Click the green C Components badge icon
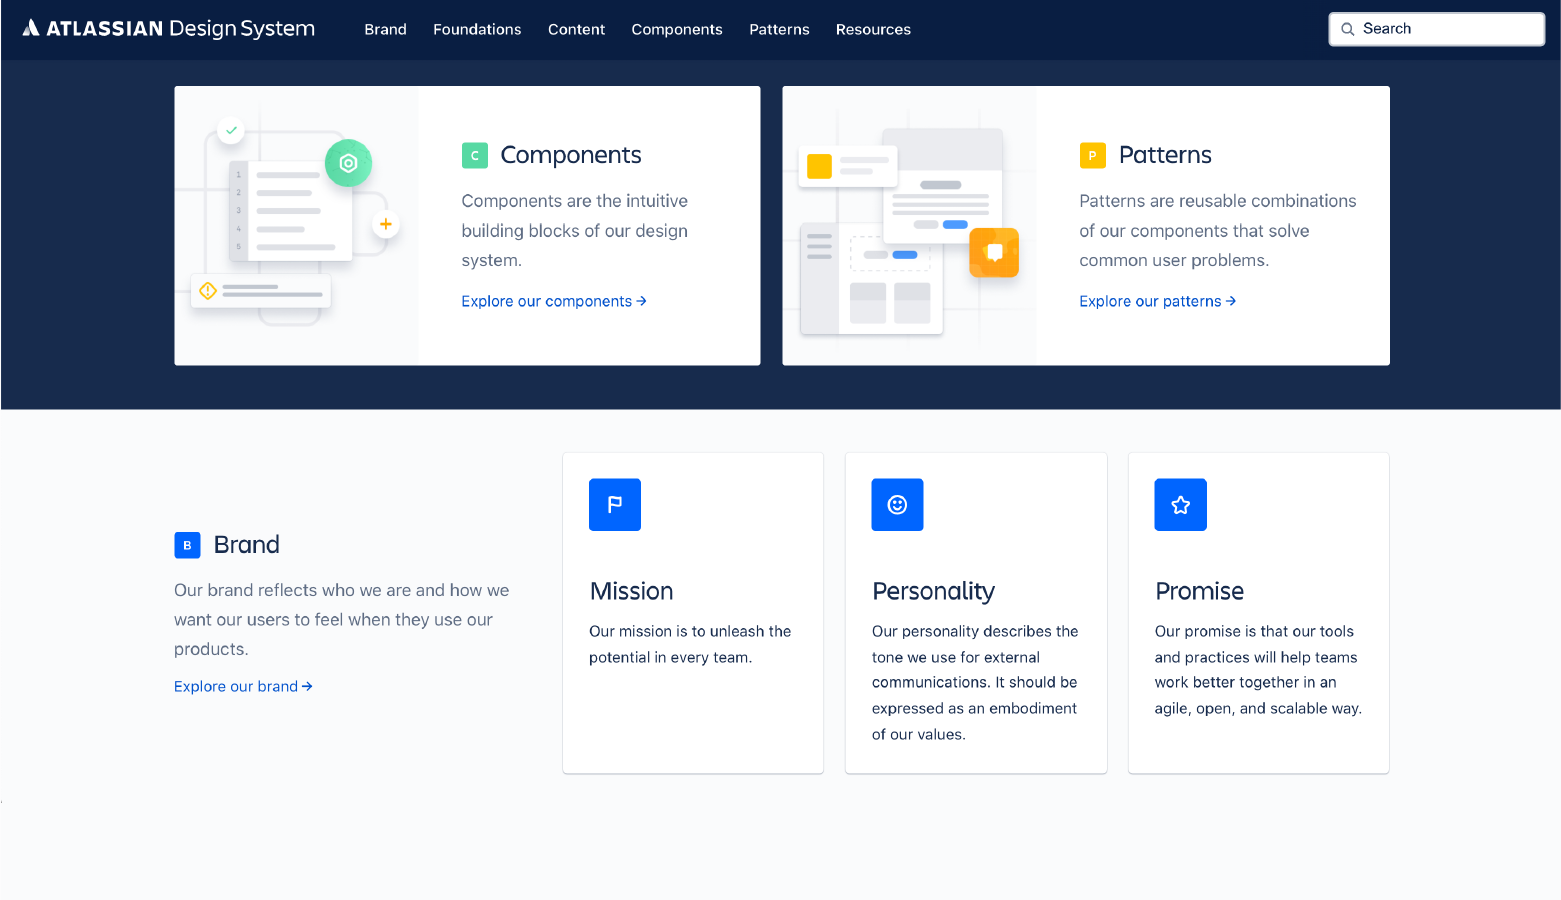 point(475,155)
